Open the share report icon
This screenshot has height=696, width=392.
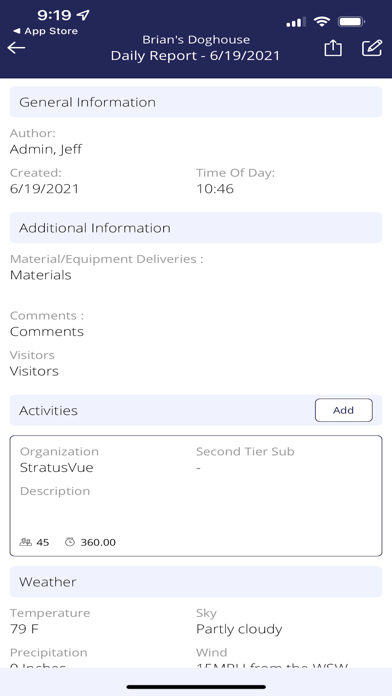[x=333, y=47]
